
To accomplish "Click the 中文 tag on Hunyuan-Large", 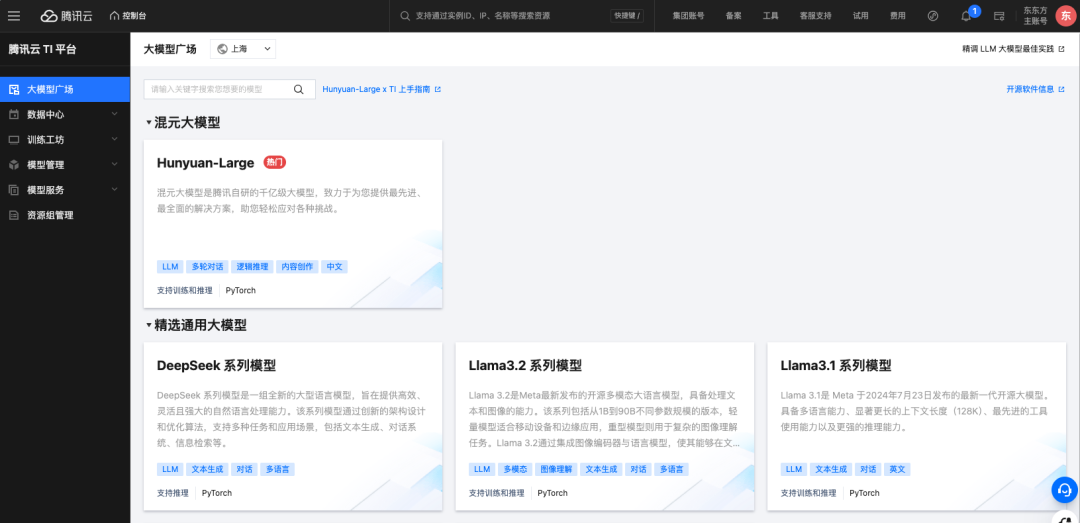I will click(x=335, y=267).
